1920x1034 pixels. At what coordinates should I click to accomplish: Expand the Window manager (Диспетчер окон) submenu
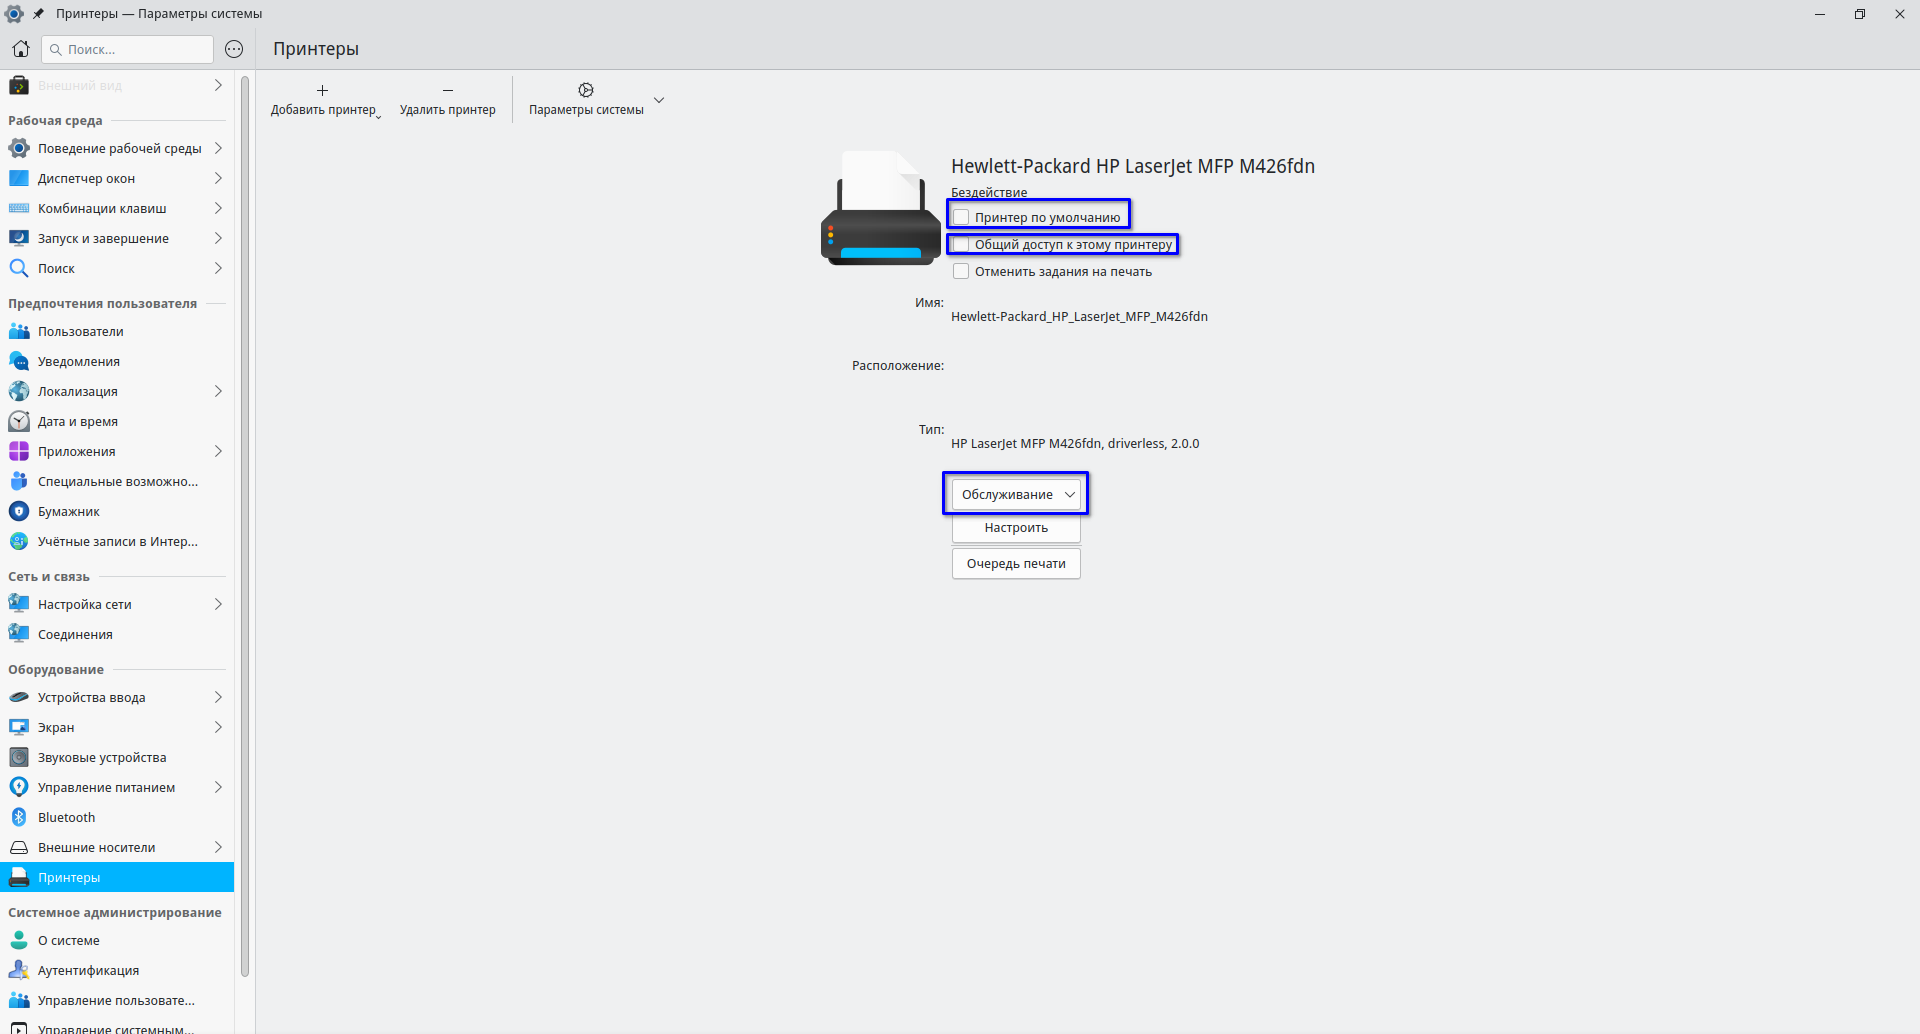(x=217, y=178)
